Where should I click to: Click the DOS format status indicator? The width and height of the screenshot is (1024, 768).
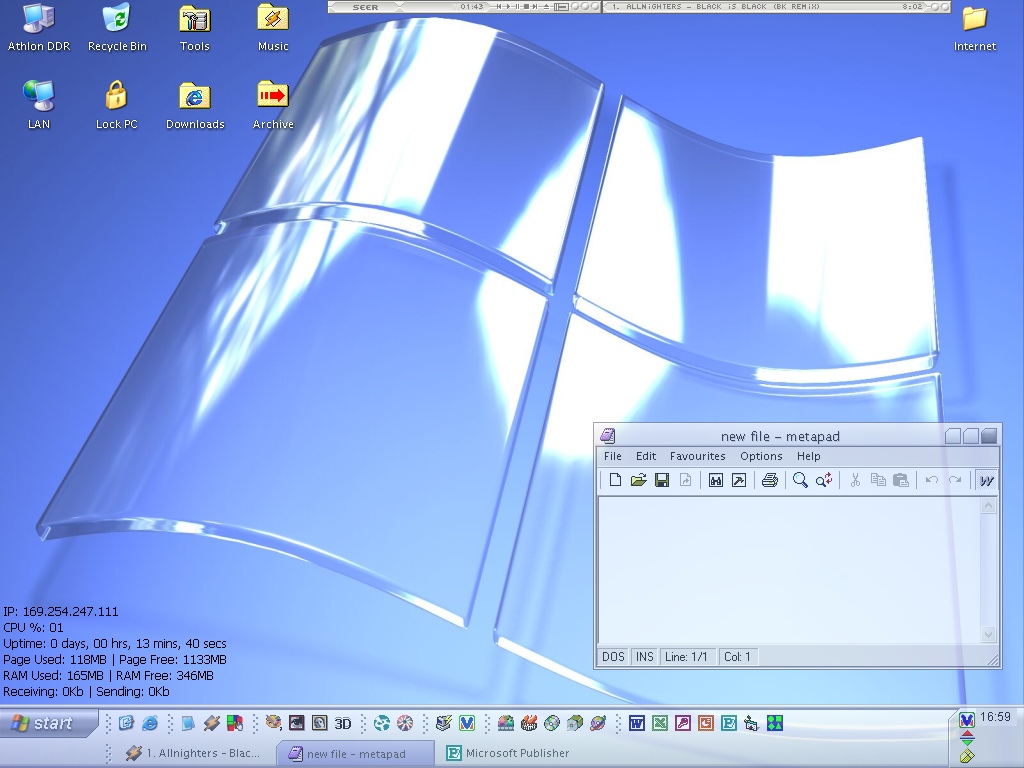[x=613, y=657]
